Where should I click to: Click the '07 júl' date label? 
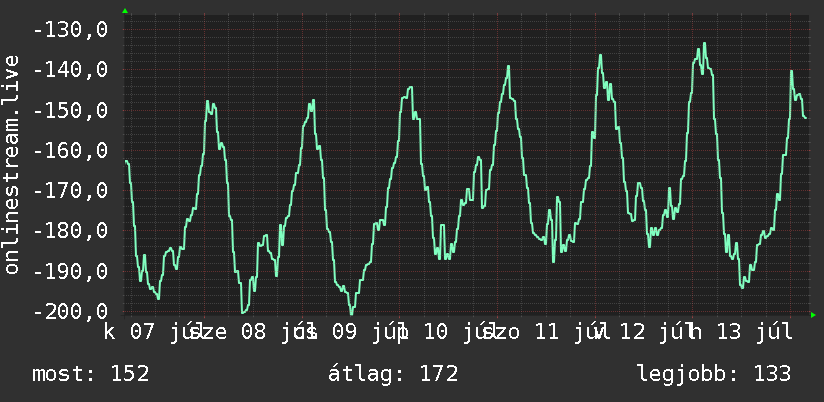pos(163,332)
